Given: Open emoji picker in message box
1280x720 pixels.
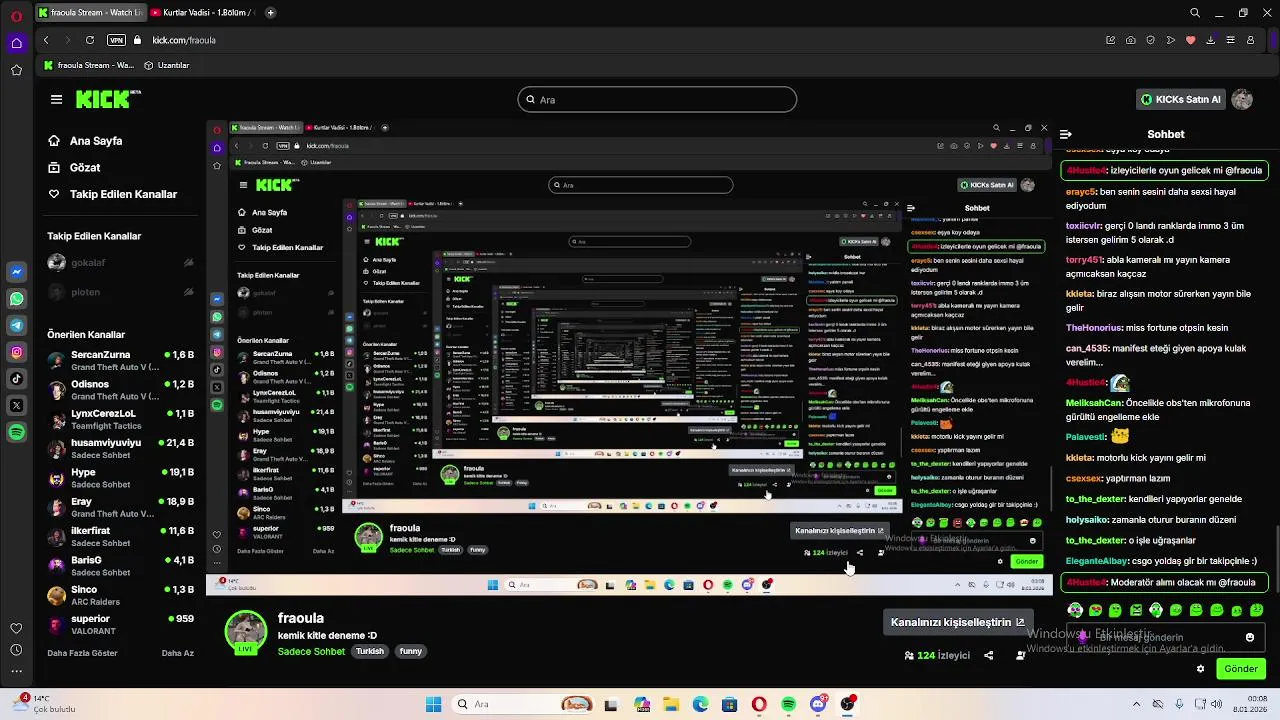Looking at the screenshot, I should (x=1249, y=637).
